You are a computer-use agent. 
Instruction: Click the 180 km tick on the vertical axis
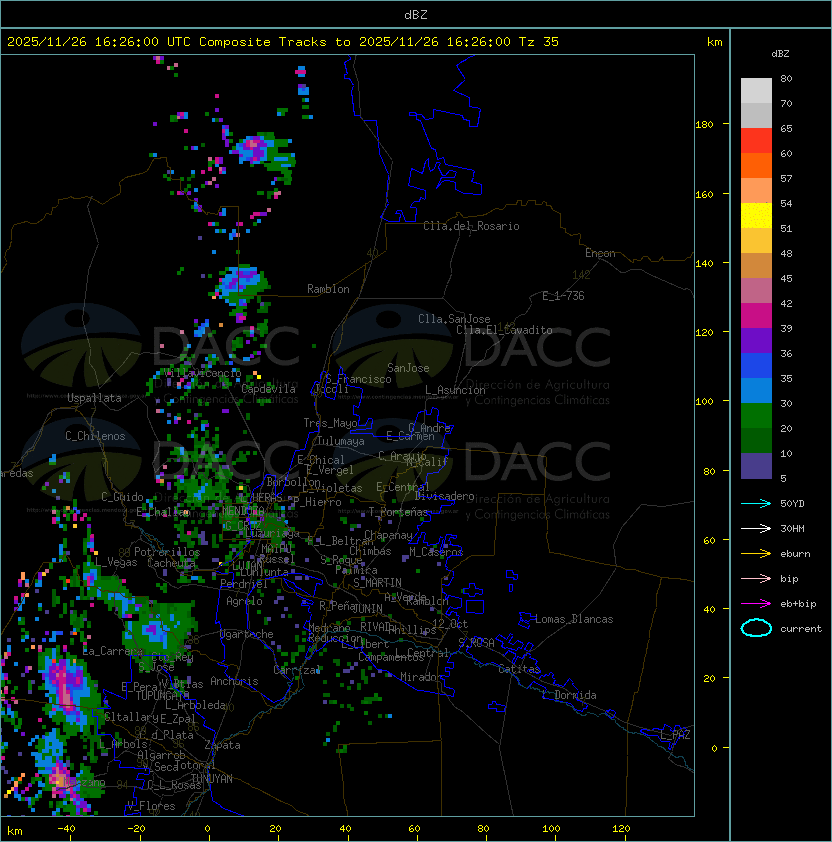click(x=704, y=125)
